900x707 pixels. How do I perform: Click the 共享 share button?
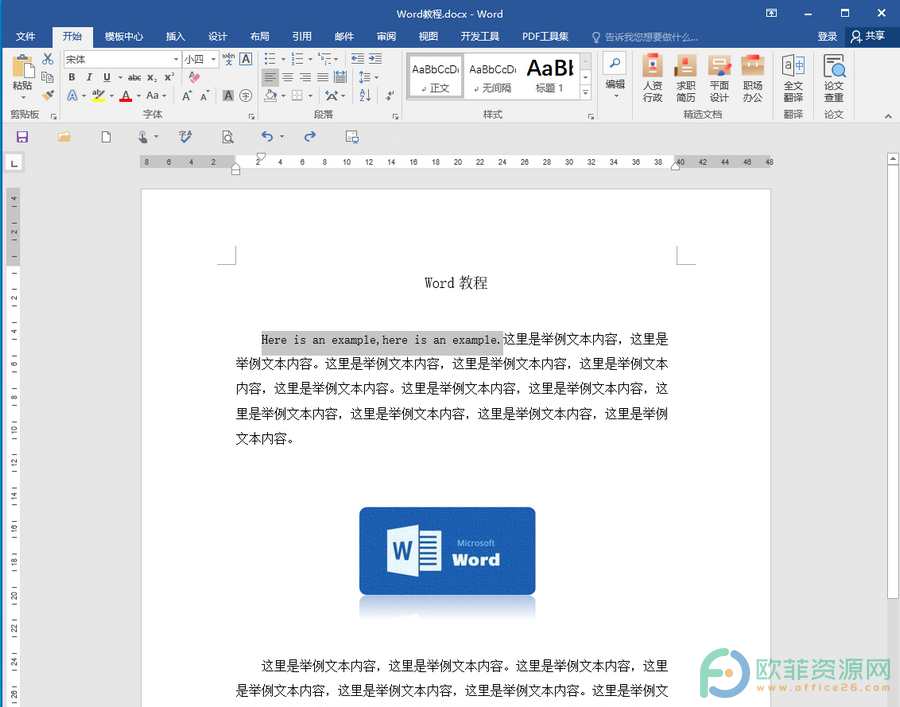tap(868, 37)
